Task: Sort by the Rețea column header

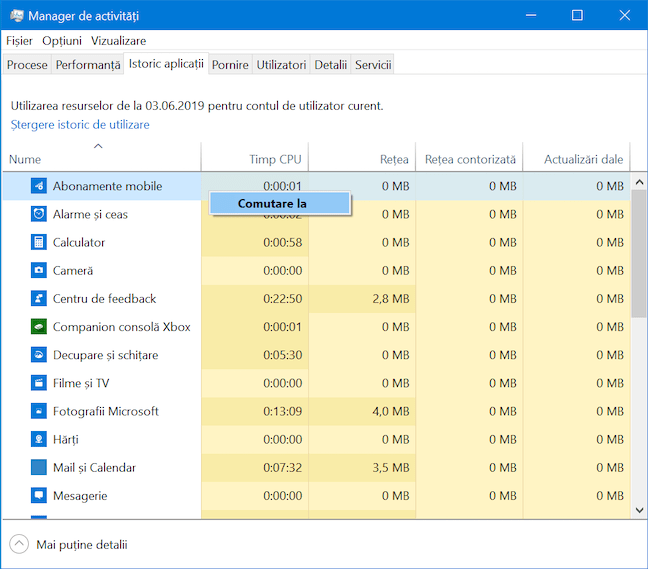Action: 362,157
